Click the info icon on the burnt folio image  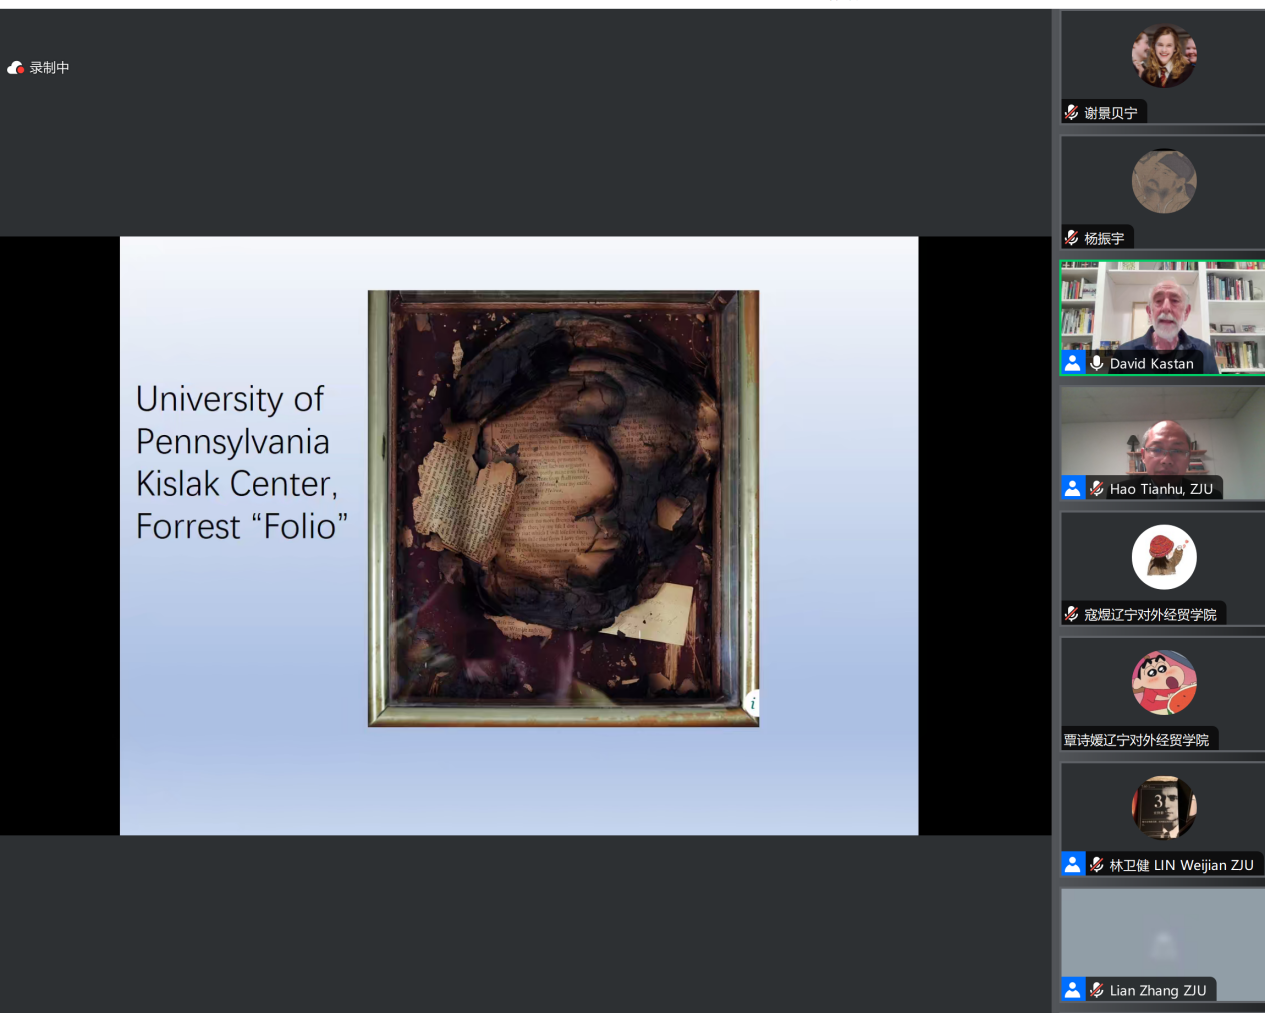pyautogui.click(x=752, y=703)
